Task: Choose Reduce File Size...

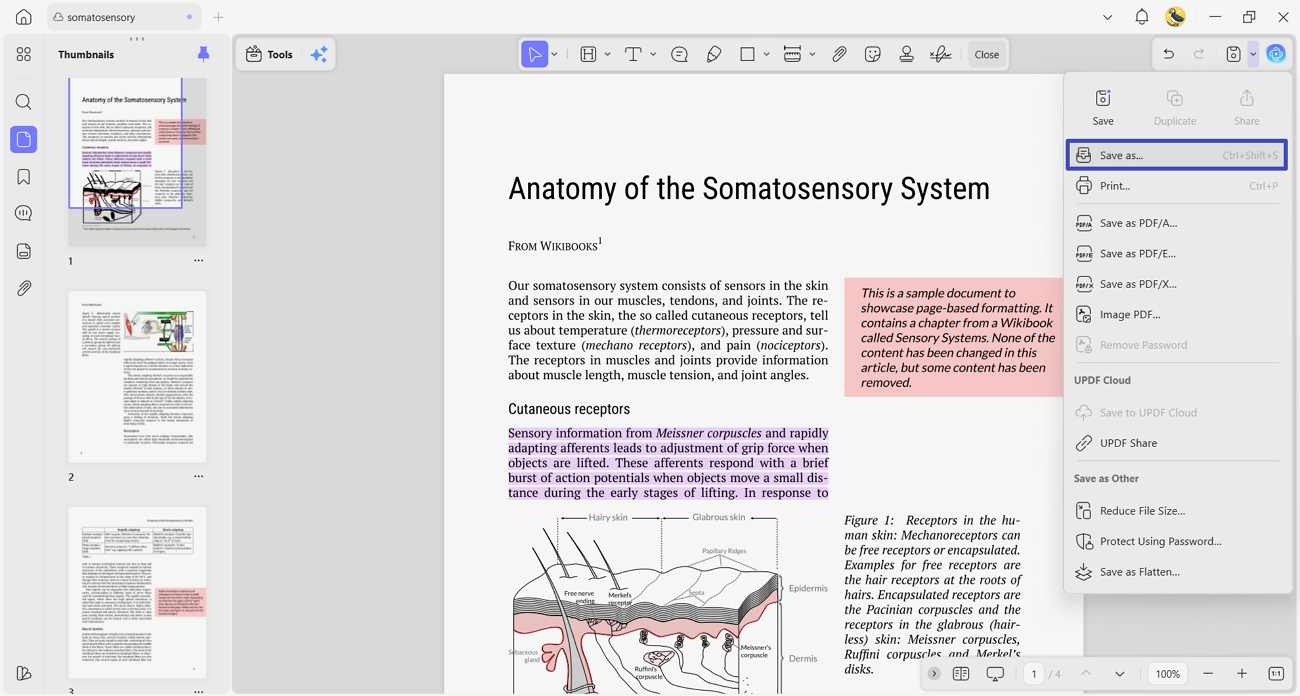Action: (x=1176, y=511)
